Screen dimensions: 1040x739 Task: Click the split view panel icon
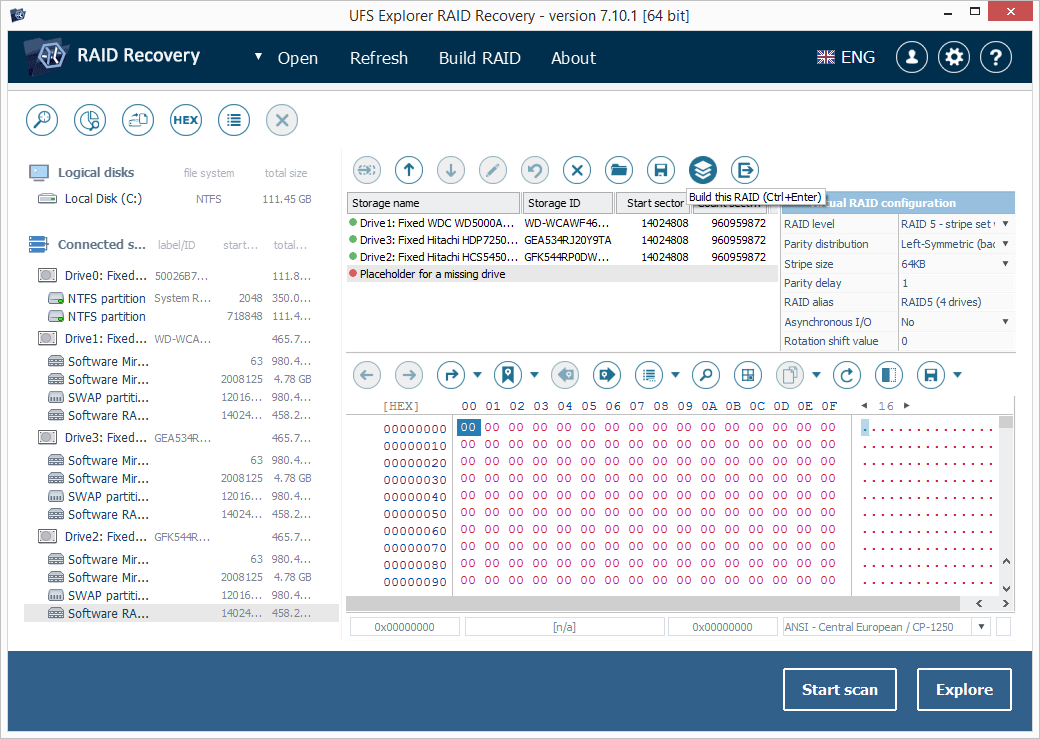click(x=889, y=375)
